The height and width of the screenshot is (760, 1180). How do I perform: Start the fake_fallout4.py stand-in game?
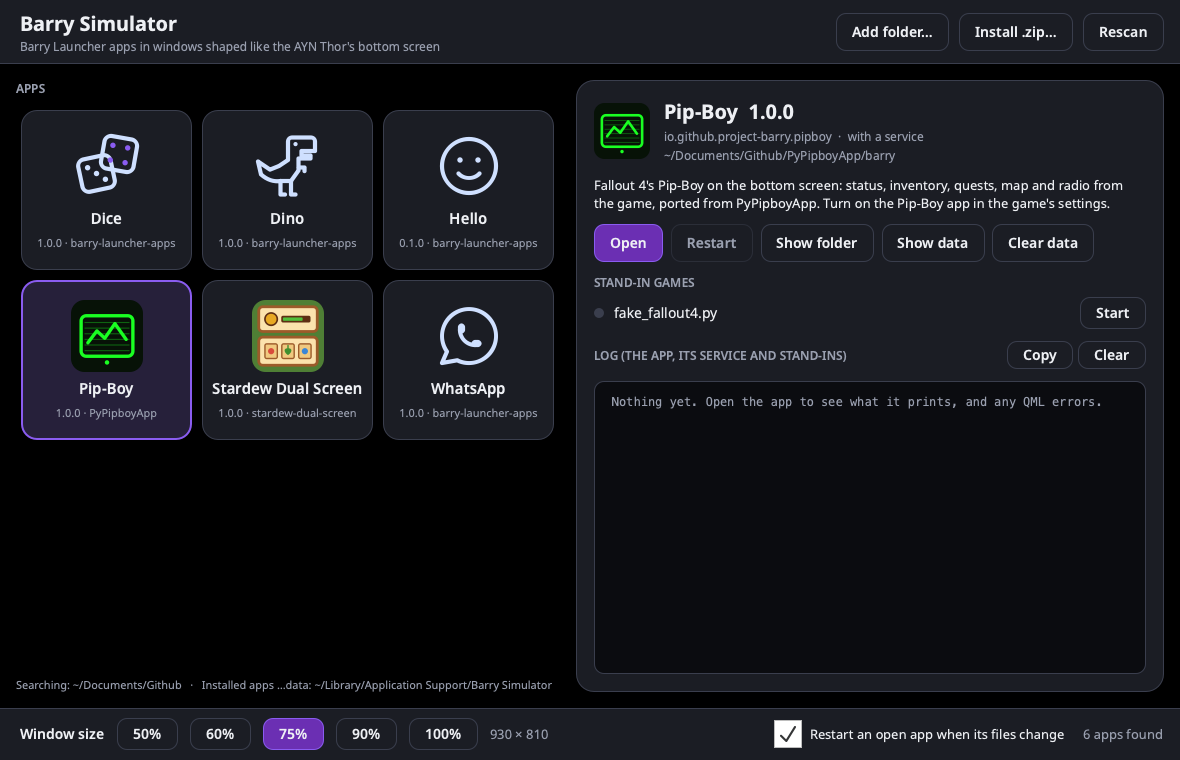(x=1112, y=313)
